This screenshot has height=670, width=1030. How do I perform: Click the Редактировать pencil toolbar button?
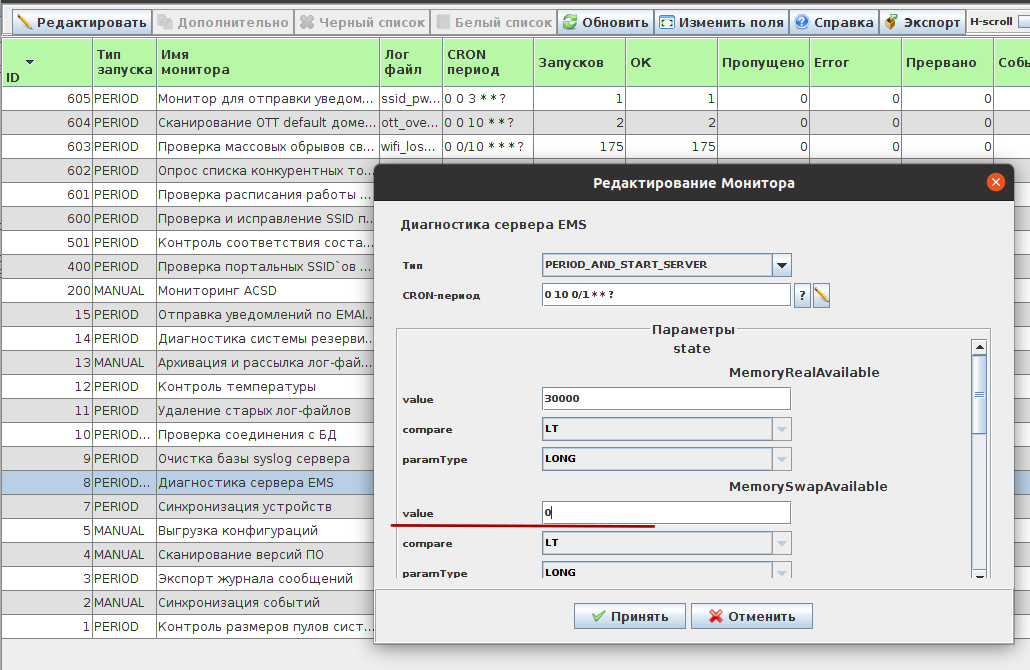click(x=77, y=22)
